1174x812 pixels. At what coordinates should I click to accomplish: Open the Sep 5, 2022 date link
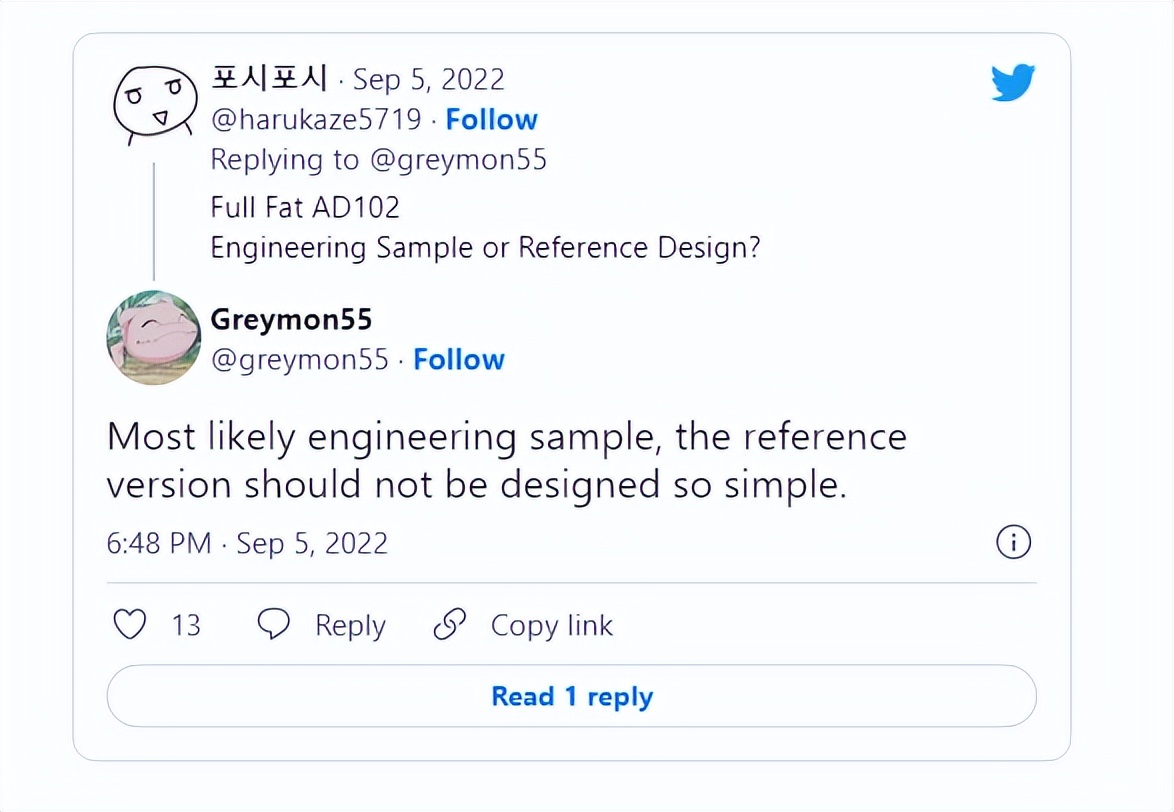coord(428,79)
